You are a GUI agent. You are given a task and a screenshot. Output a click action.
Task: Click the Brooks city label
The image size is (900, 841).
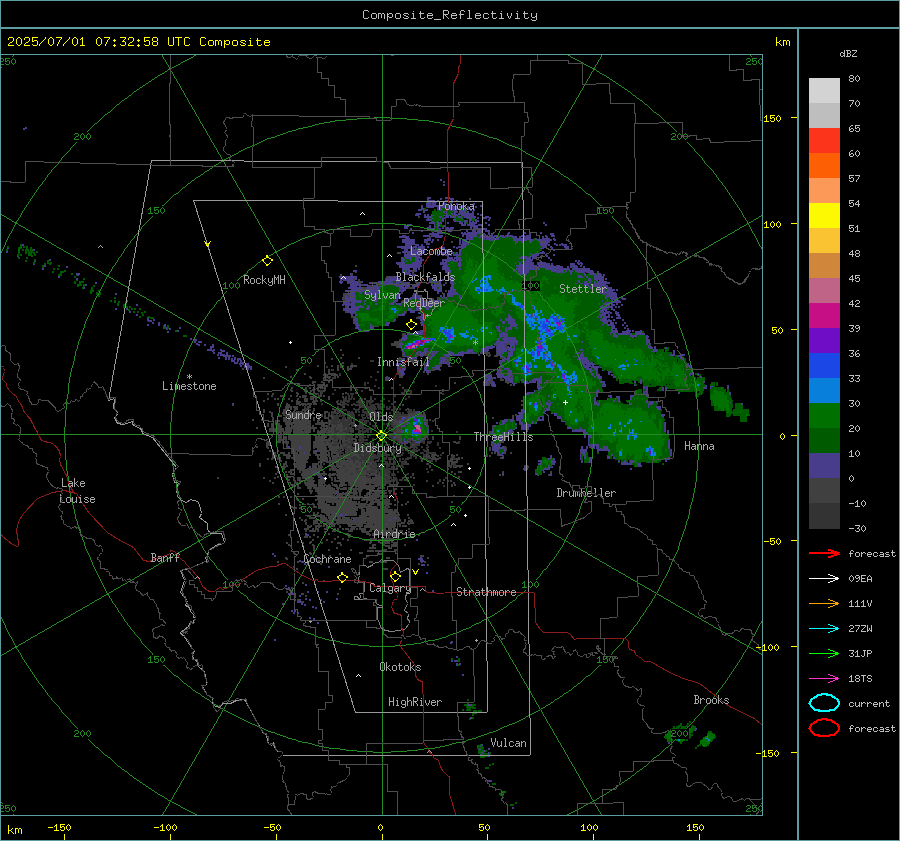711,700
